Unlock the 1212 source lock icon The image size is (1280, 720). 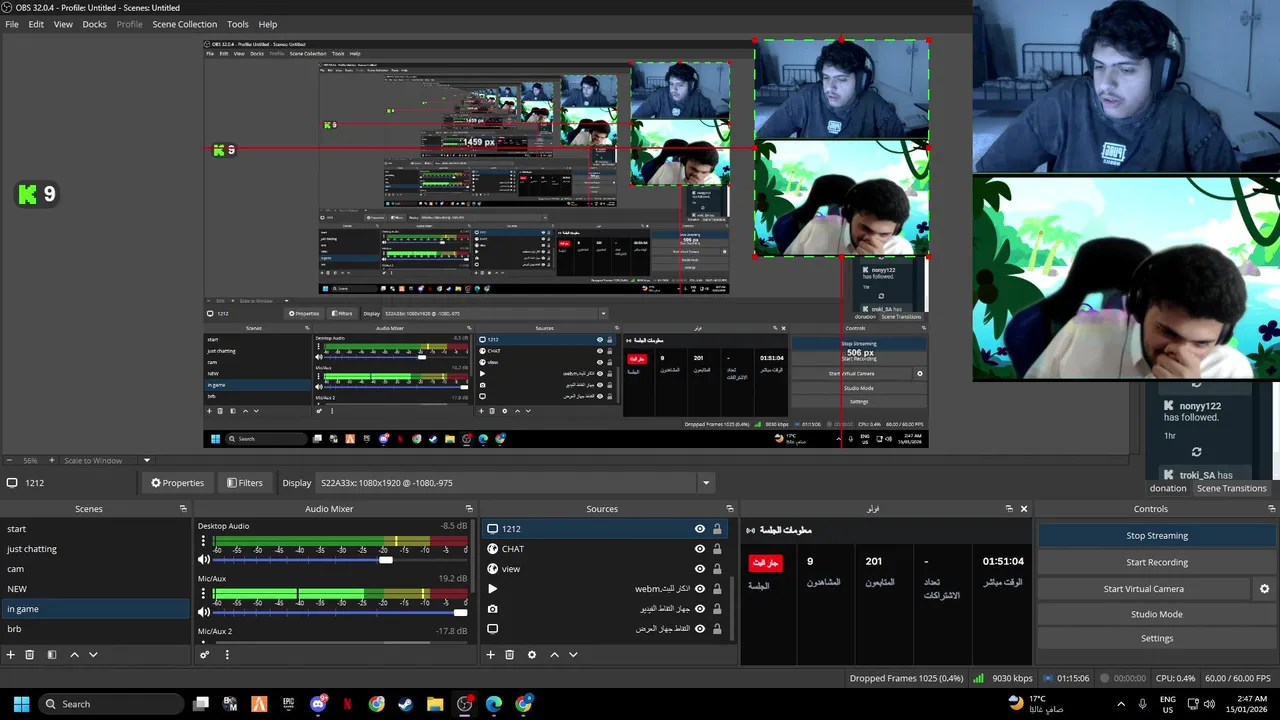coord(717,529)
